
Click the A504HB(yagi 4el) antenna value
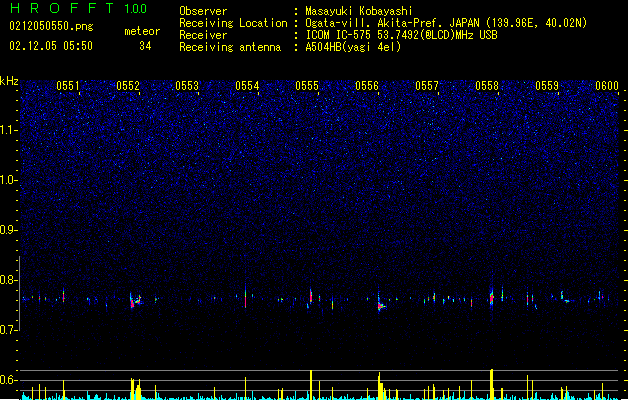point(353,47)
